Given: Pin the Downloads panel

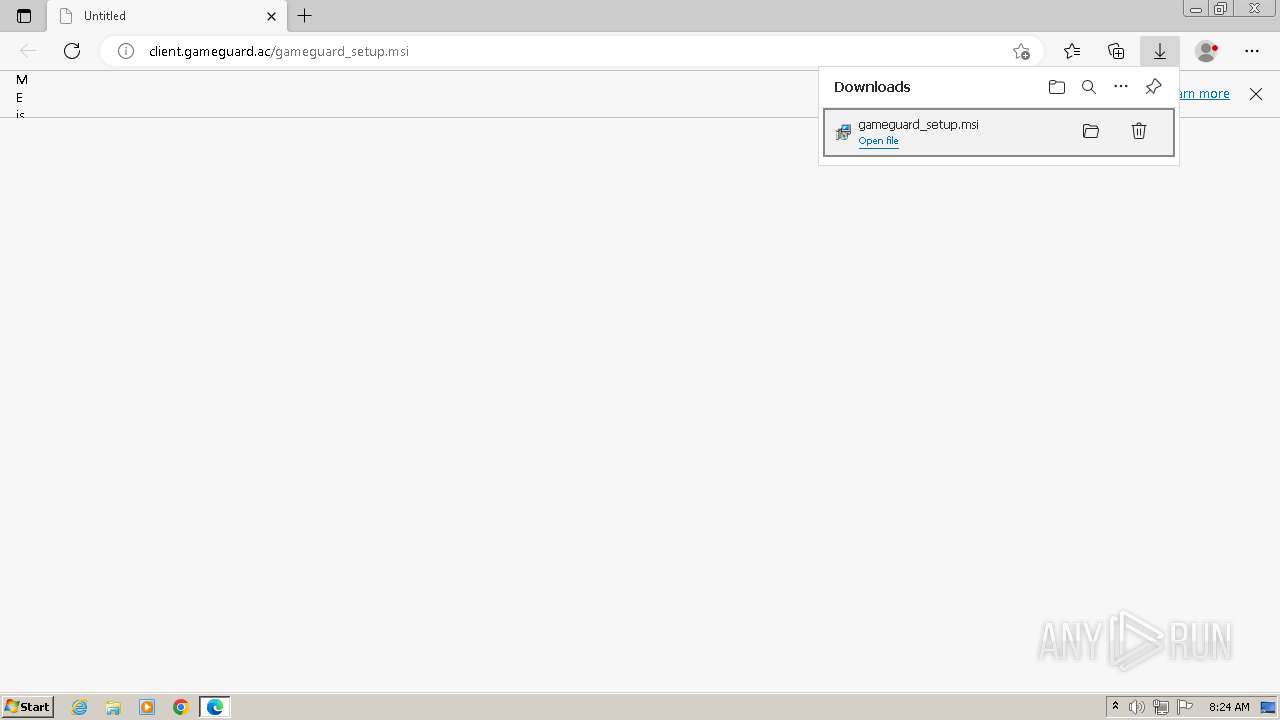Looking at the screenshot, I should coord(1153,87).
